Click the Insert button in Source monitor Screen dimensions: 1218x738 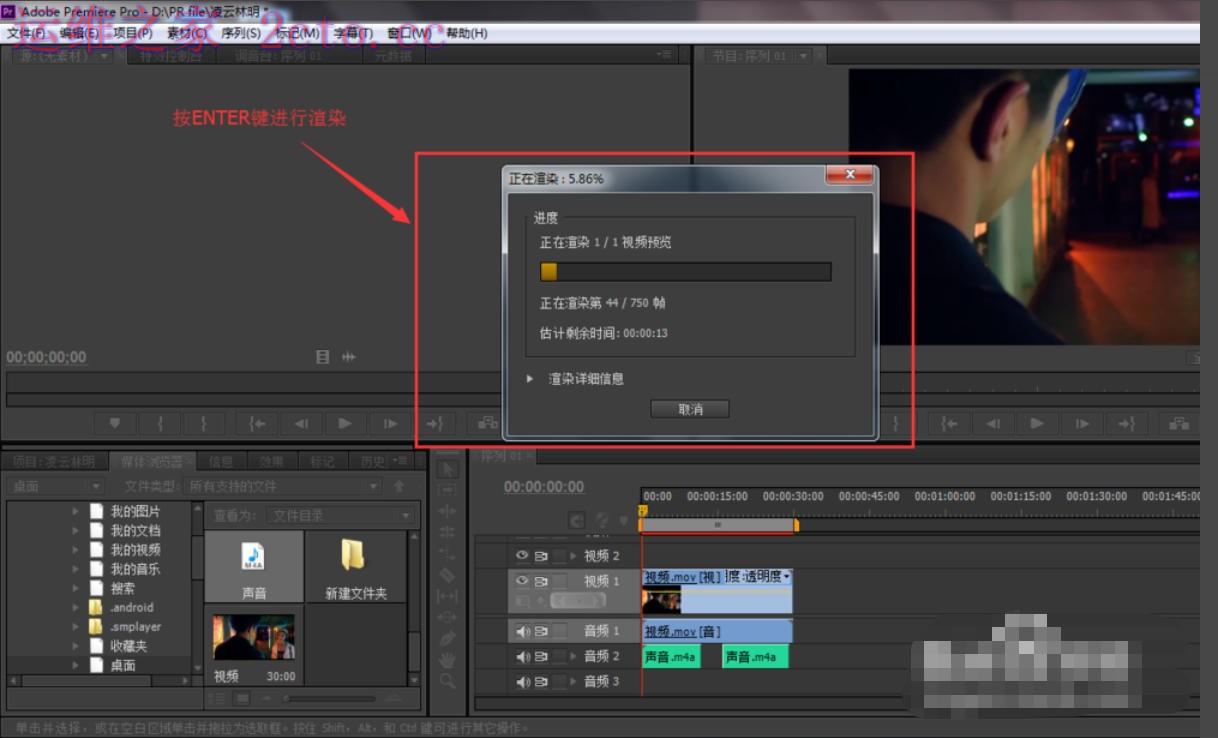point(487,423)
